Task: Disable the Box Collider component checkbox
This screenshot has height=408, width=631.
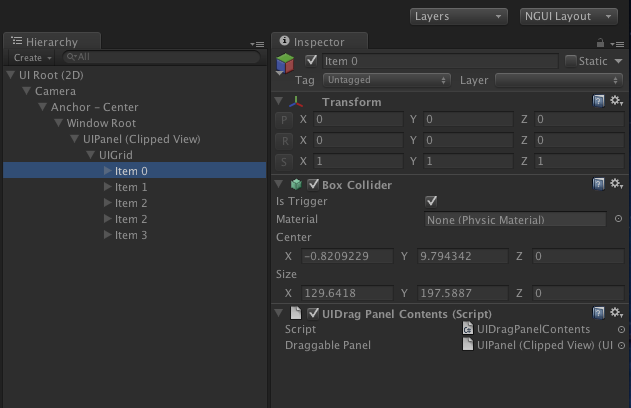Action: [x=313, y=185]
